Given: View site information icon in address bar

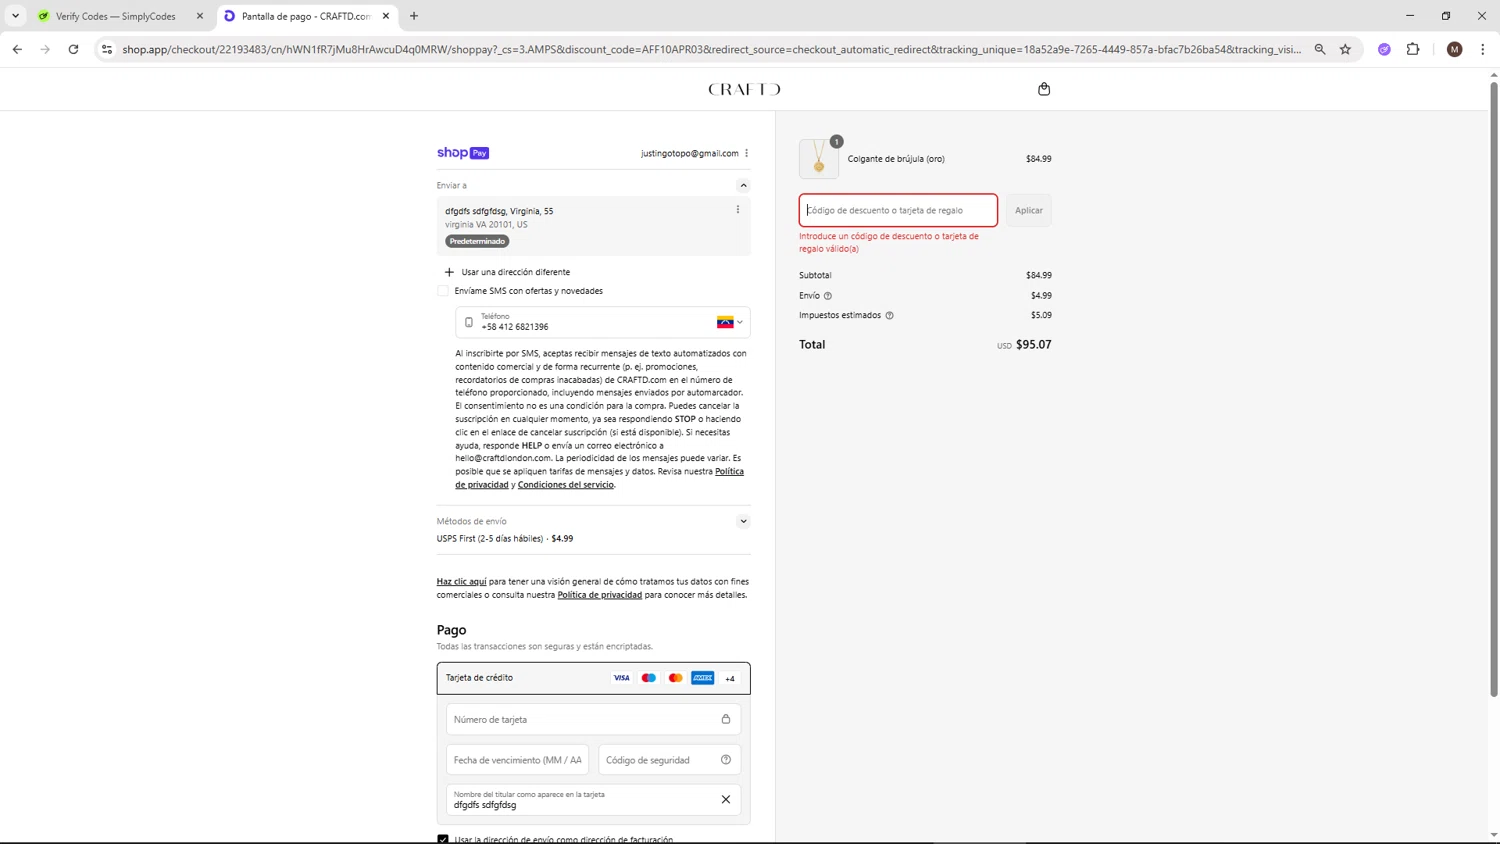Looking at the screenshot, I should pyautogui.click(x=107, y=49).
